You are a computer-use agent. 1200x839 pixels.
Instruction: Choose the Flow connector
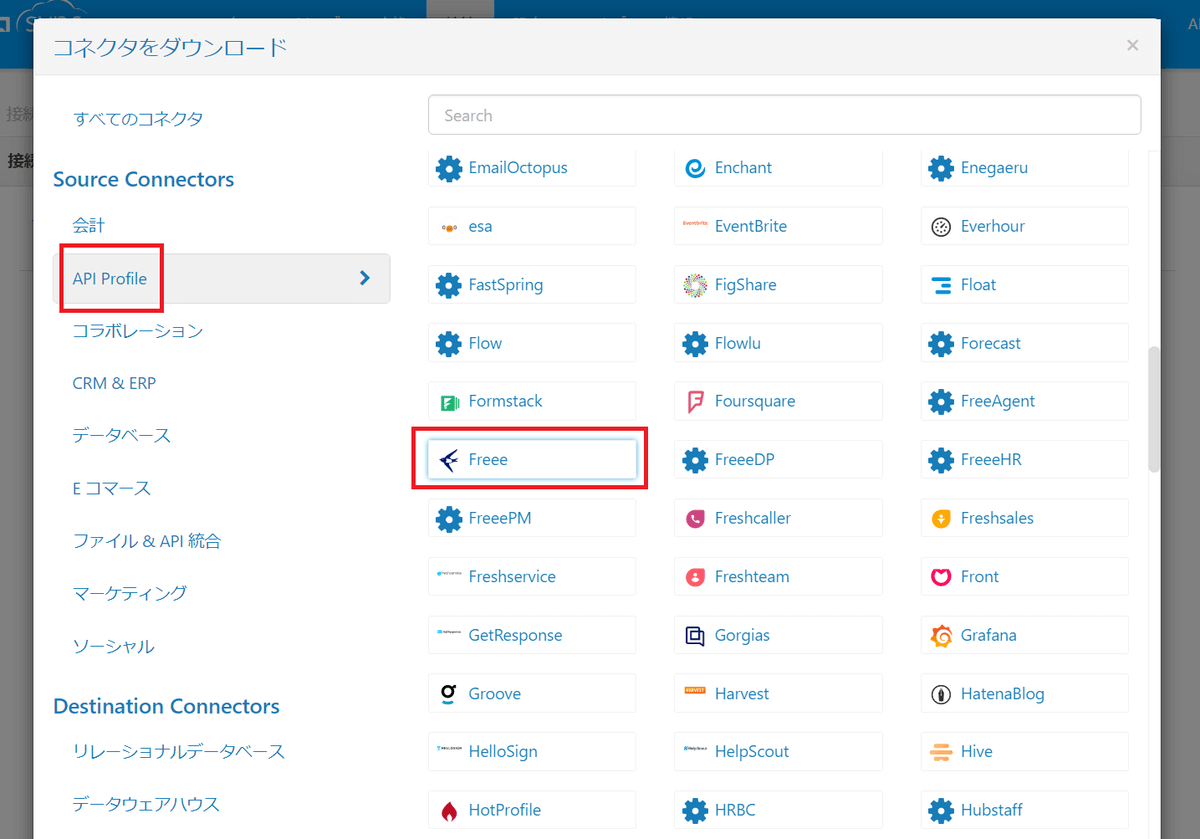tap(532, 343)
